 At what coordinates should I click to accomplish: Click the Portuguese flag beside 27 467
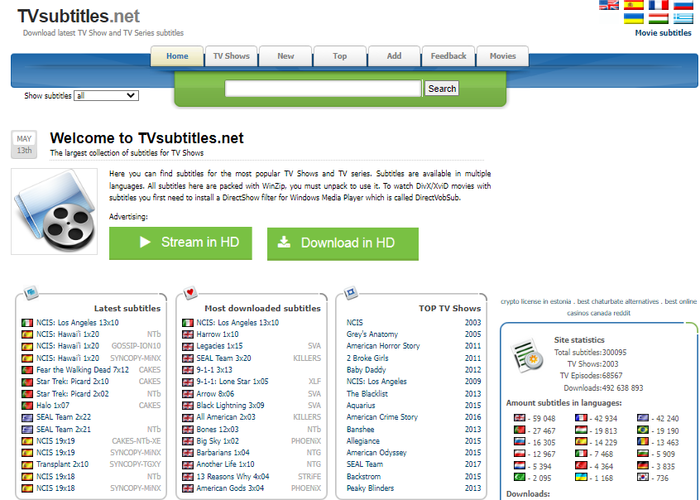[x=519, y=430]
